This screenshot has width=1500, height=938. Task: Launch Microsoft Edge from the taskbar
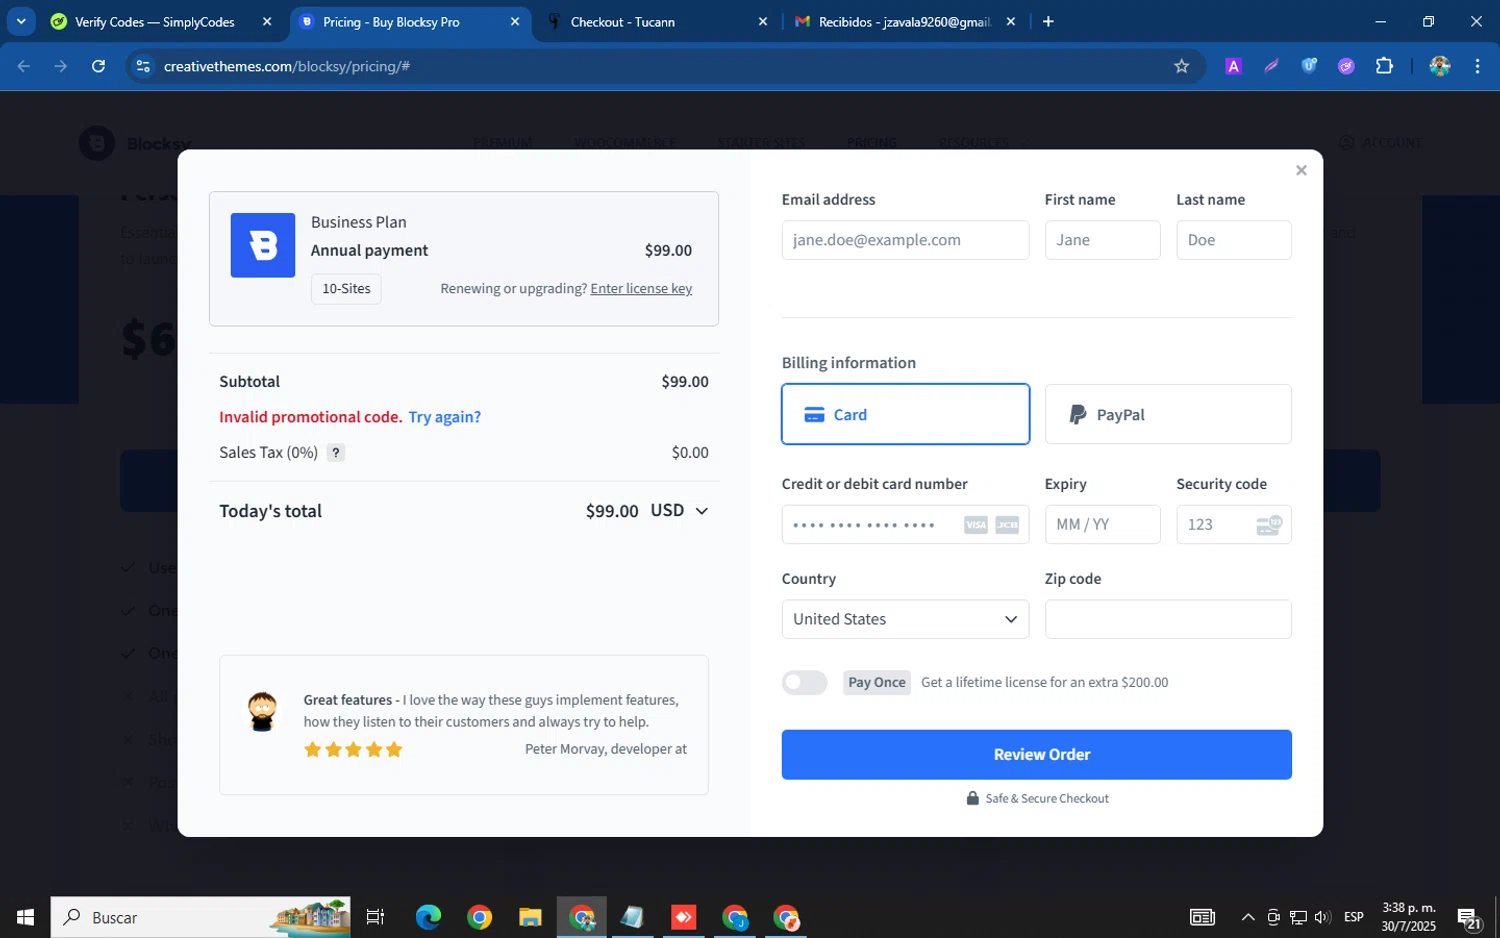pos(428,917)
